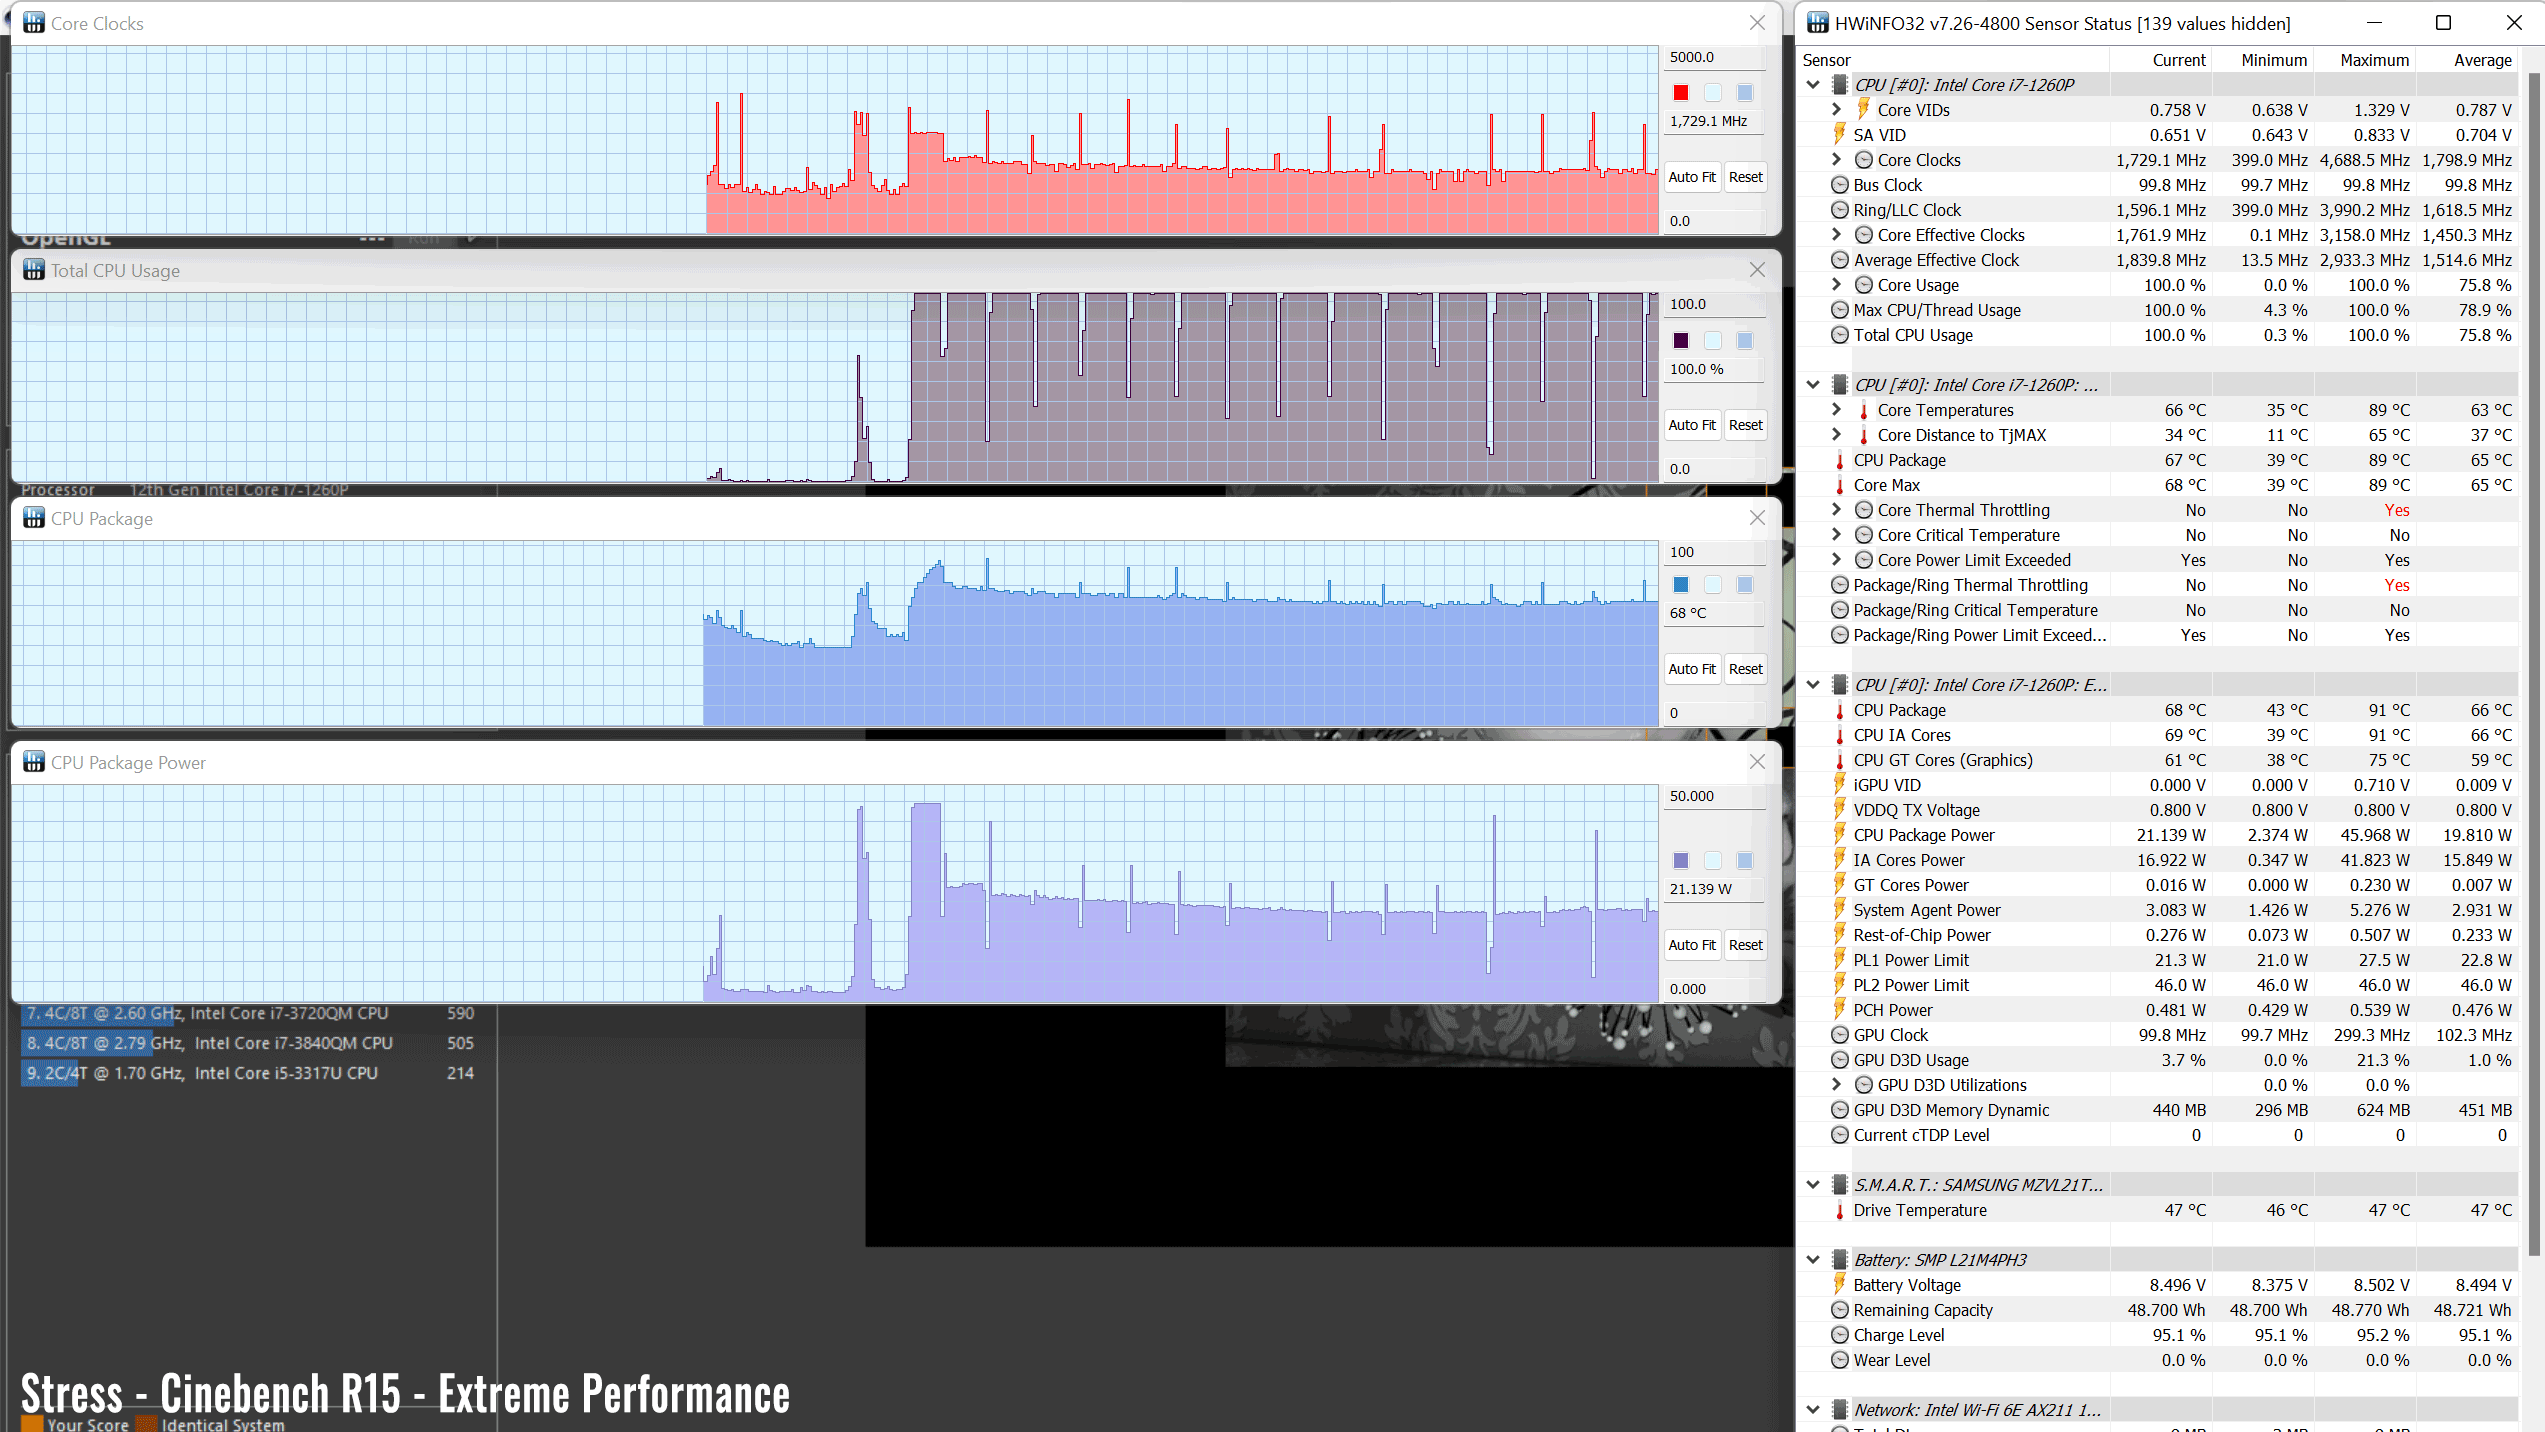Click the lightning icon beside SA VID
The height and width of the screenshot is (1432, 2545).
(1839, 134)
